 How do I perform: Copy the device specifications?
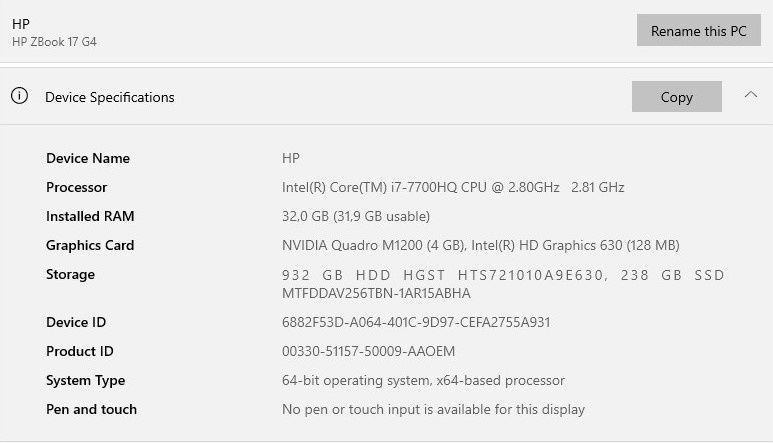tap(676, 97)
